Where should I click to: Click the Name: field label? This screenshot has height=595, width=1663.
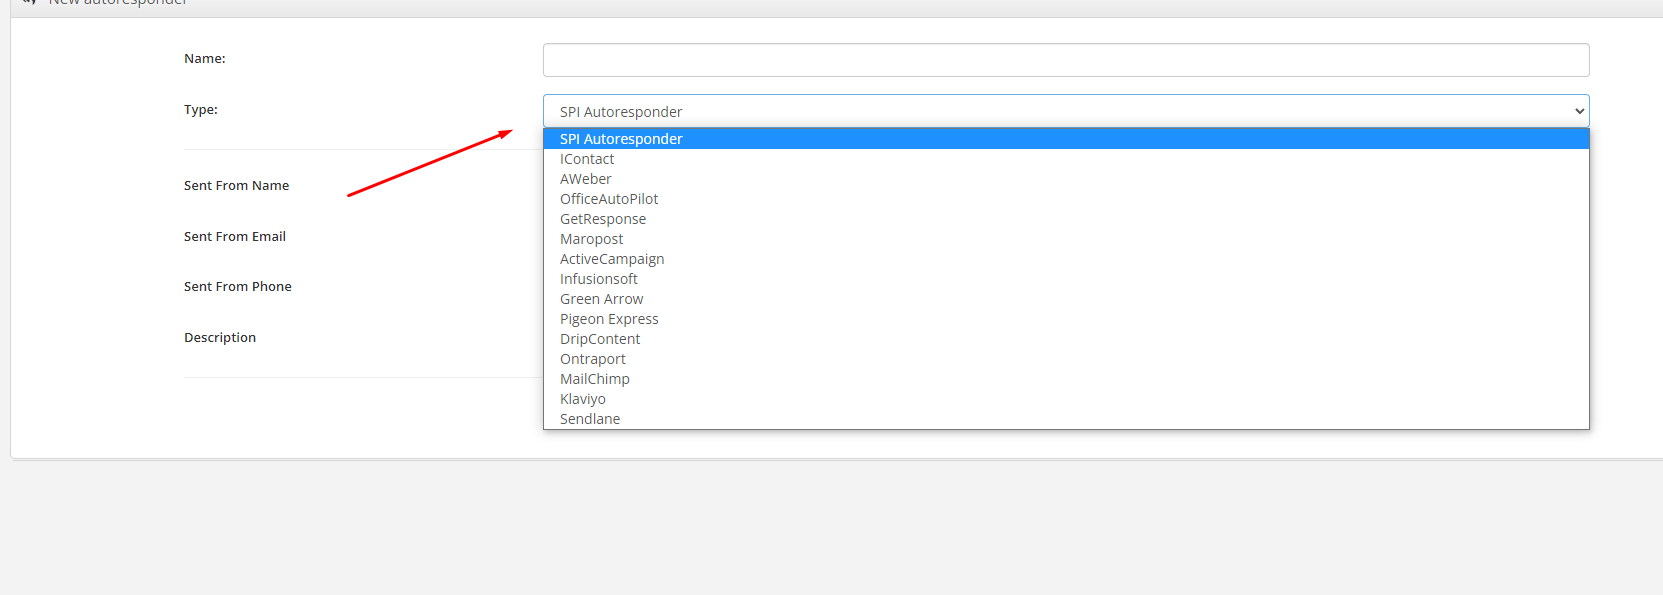205,59
